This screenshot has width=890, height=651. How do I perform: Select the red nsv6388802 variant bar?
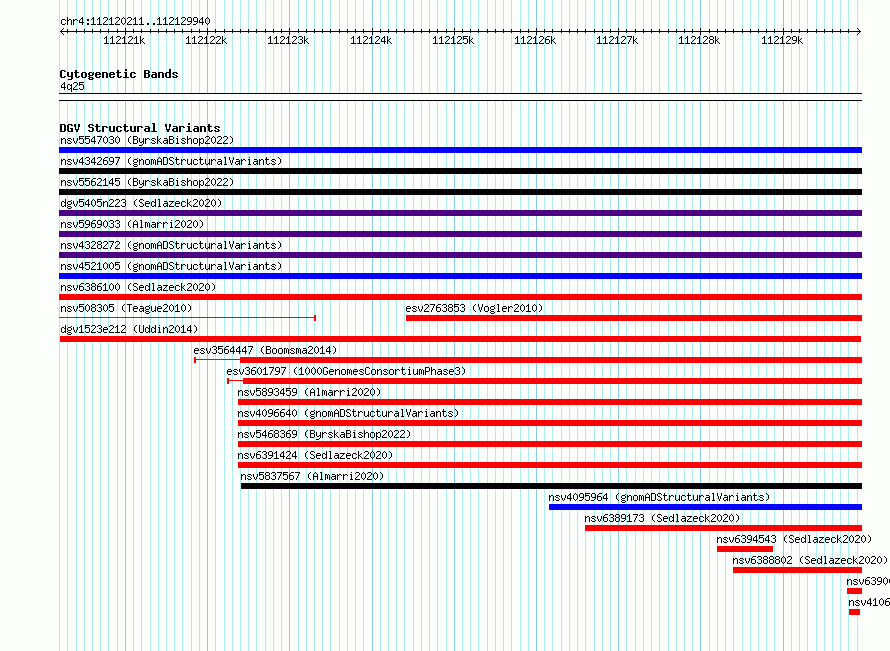click(x=797, y=570)
